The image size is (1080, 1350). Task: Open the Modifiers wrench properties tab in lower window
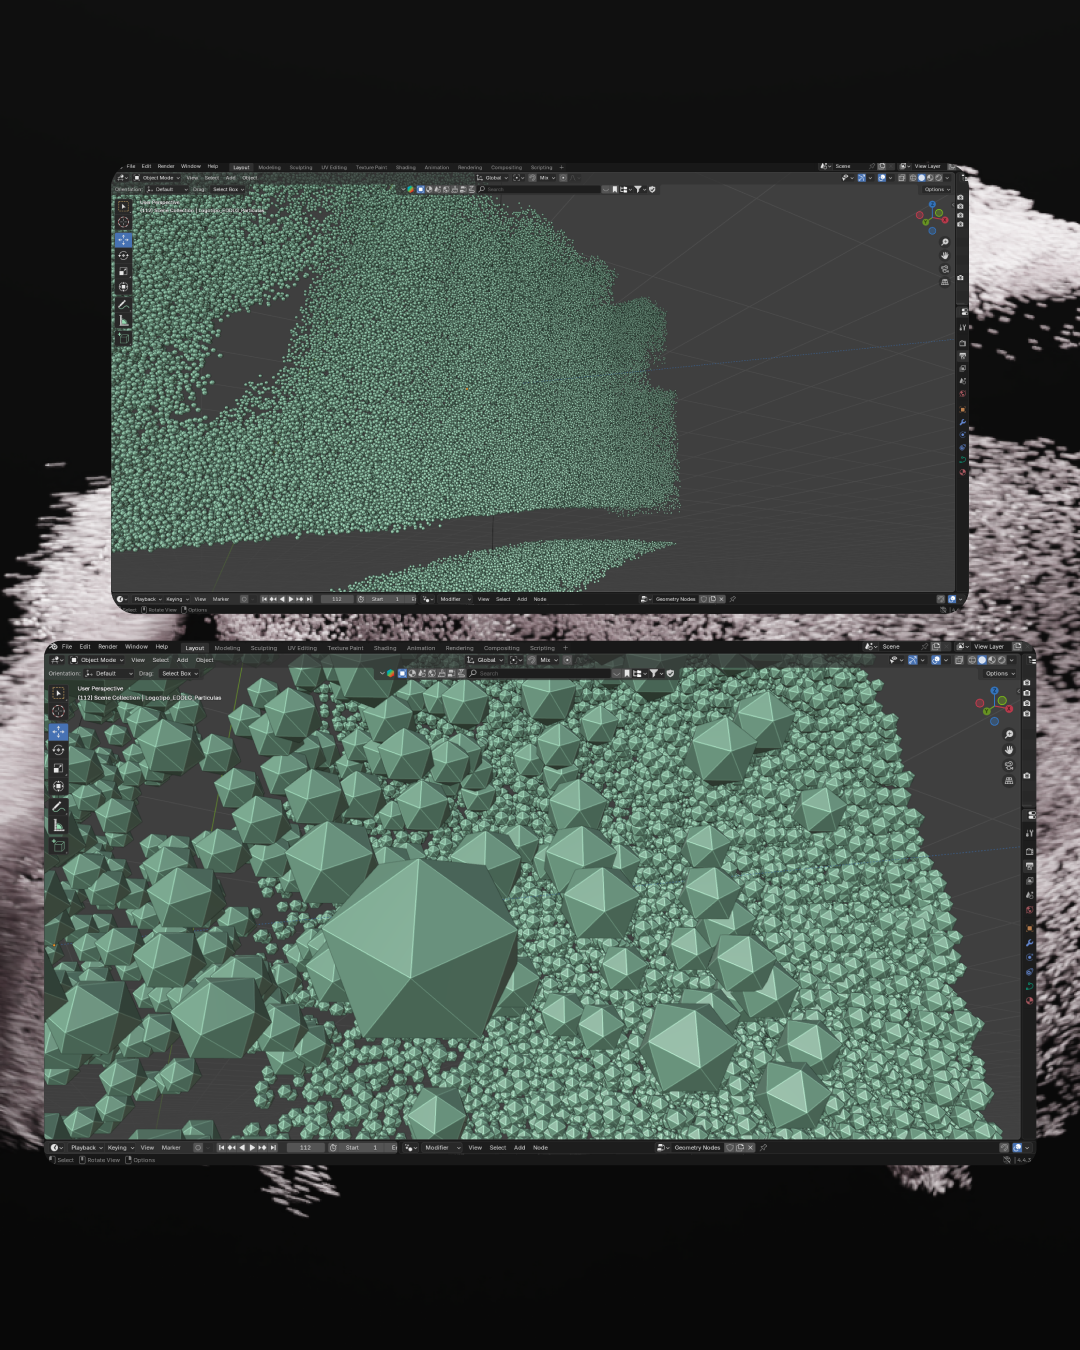[x=1029, y=942]
